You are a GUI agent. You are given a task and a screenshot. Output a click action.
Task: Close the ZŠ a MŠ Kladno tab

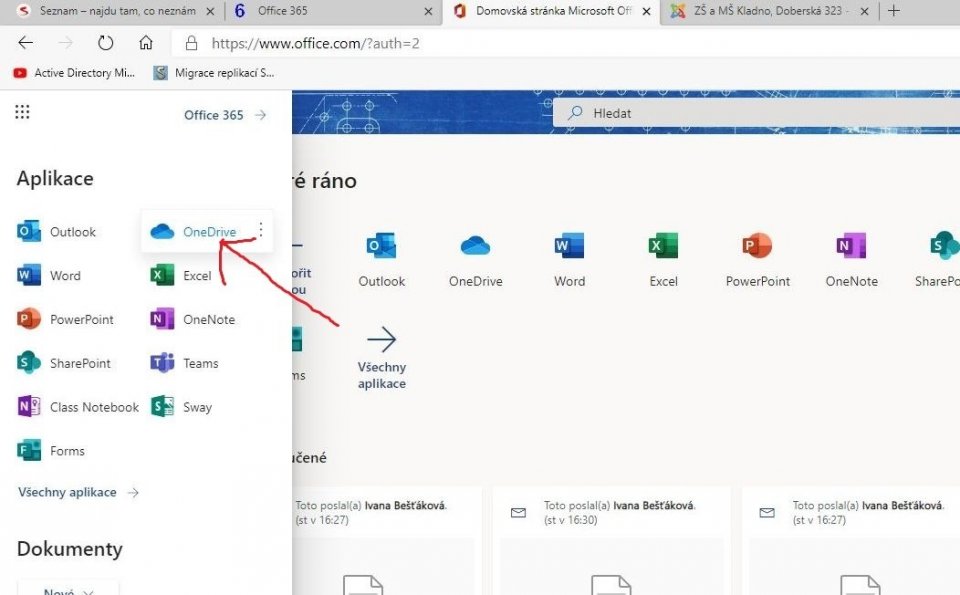864,11
